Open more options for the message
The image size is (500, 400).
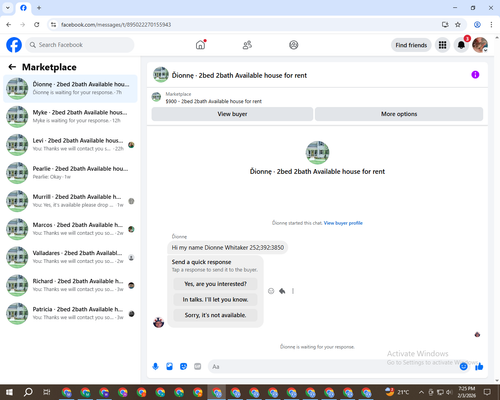[293, 291]
